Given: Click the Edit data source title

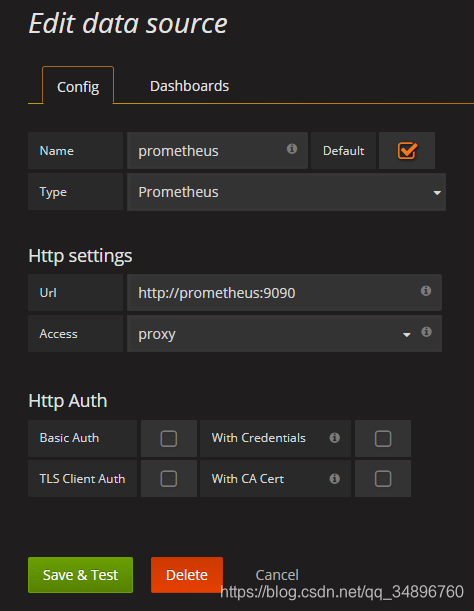Looking at the screenshot, I should (x=128, y=23).
